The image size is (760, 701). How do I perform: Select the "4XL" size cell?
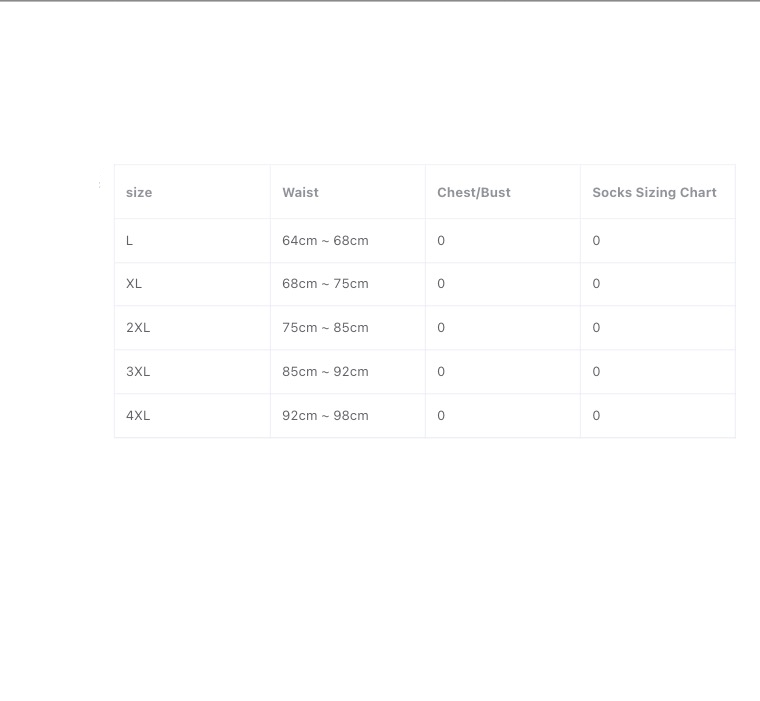(138, 416)
